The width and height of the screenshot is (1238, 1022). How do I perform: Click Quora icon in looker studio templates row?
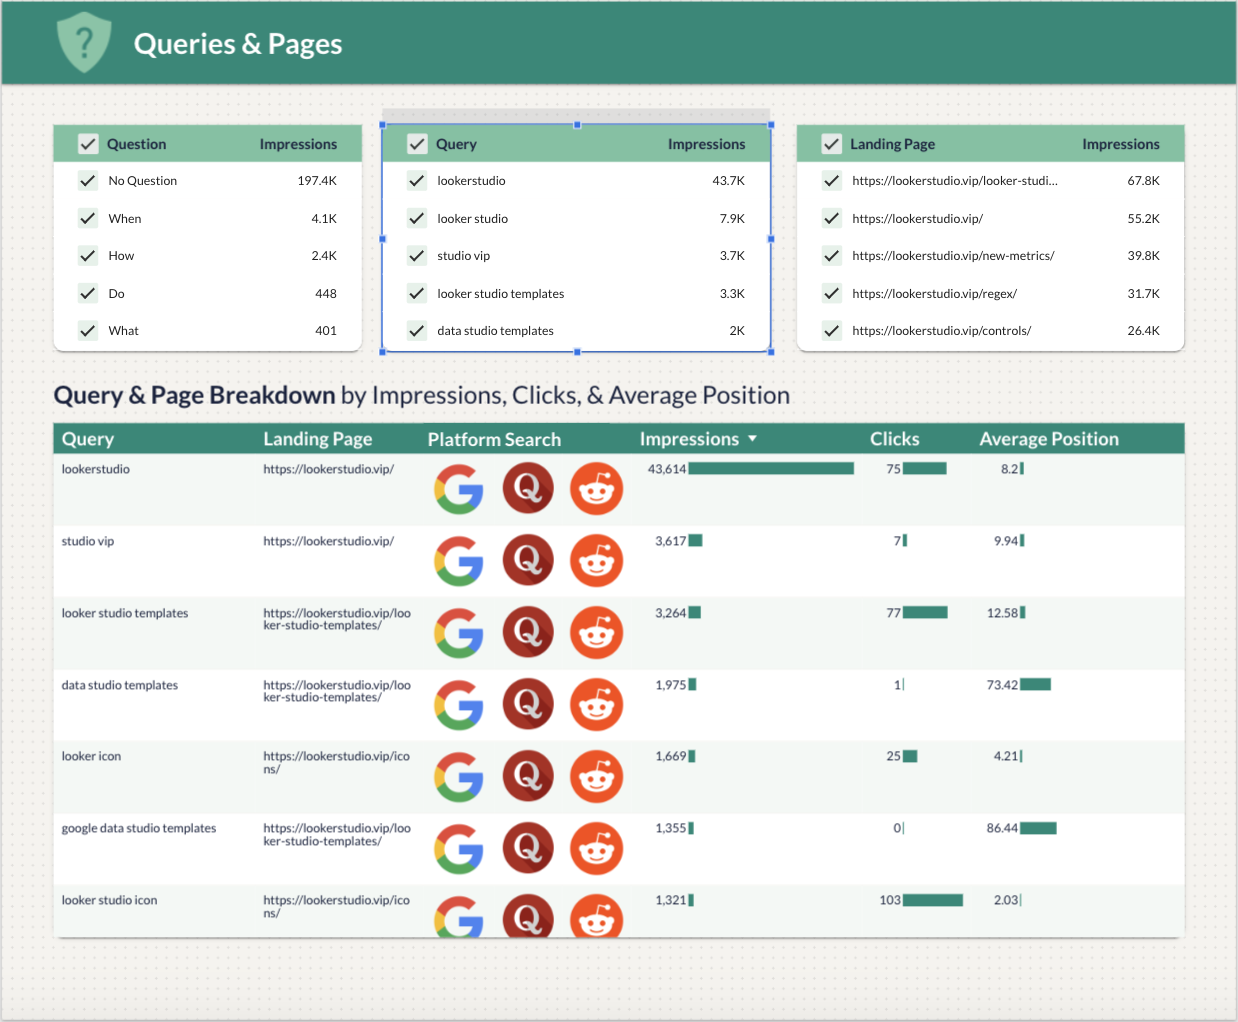pos(528,632)
